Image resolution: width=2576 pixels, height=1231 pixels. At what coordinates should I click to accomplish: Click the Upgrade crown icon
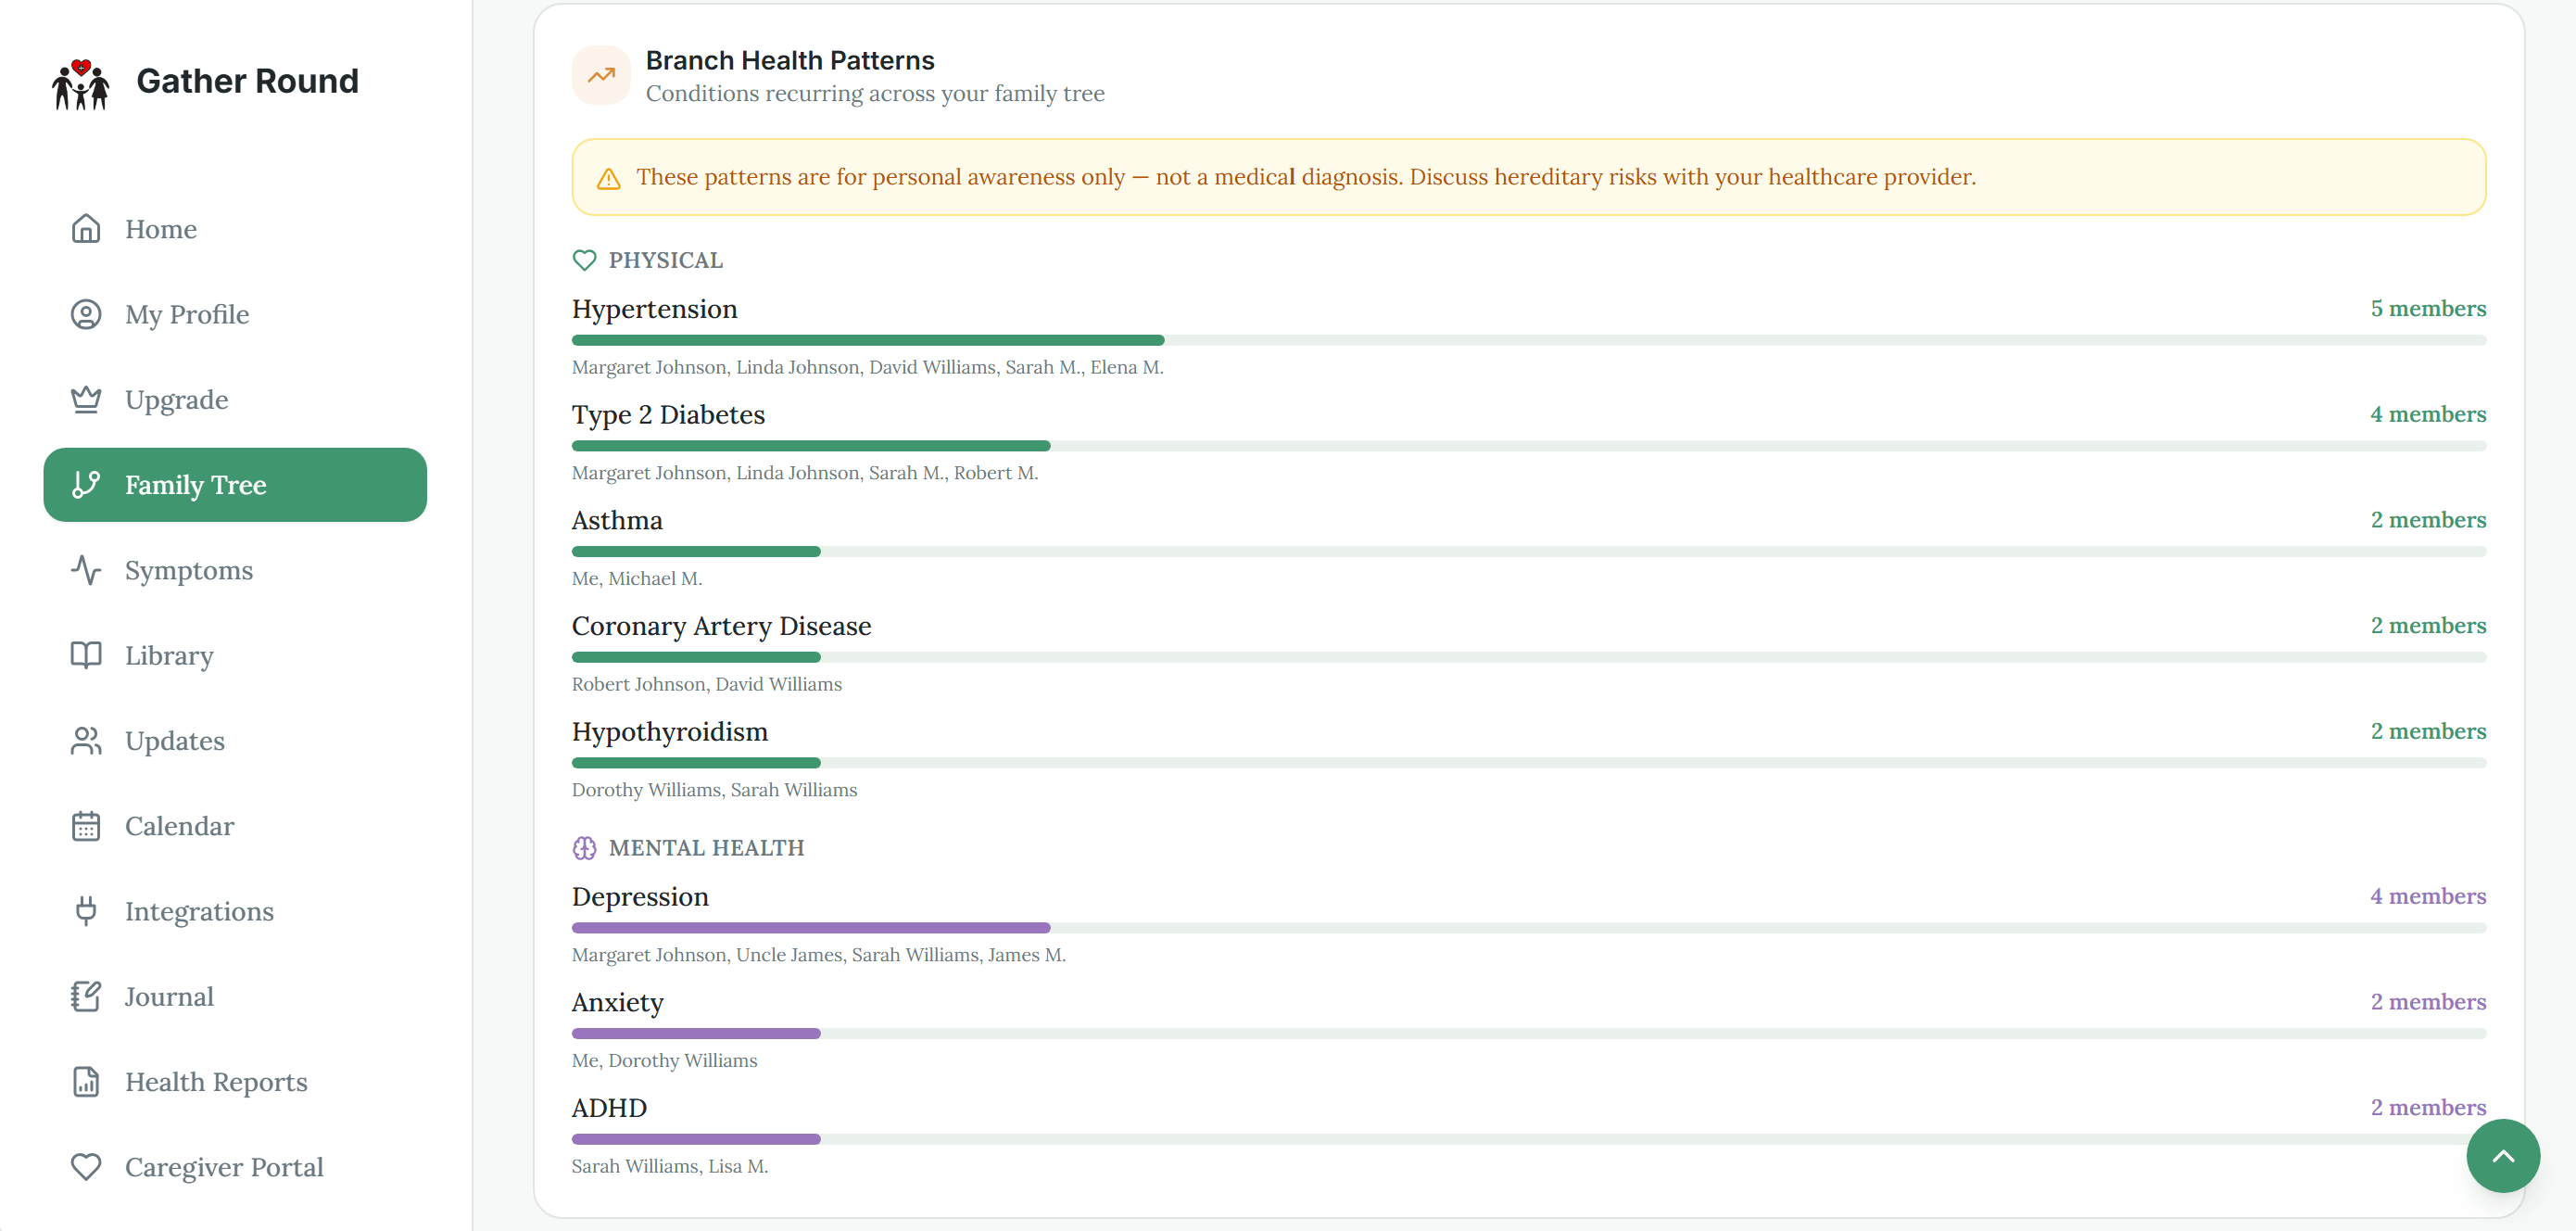(86, 399)
